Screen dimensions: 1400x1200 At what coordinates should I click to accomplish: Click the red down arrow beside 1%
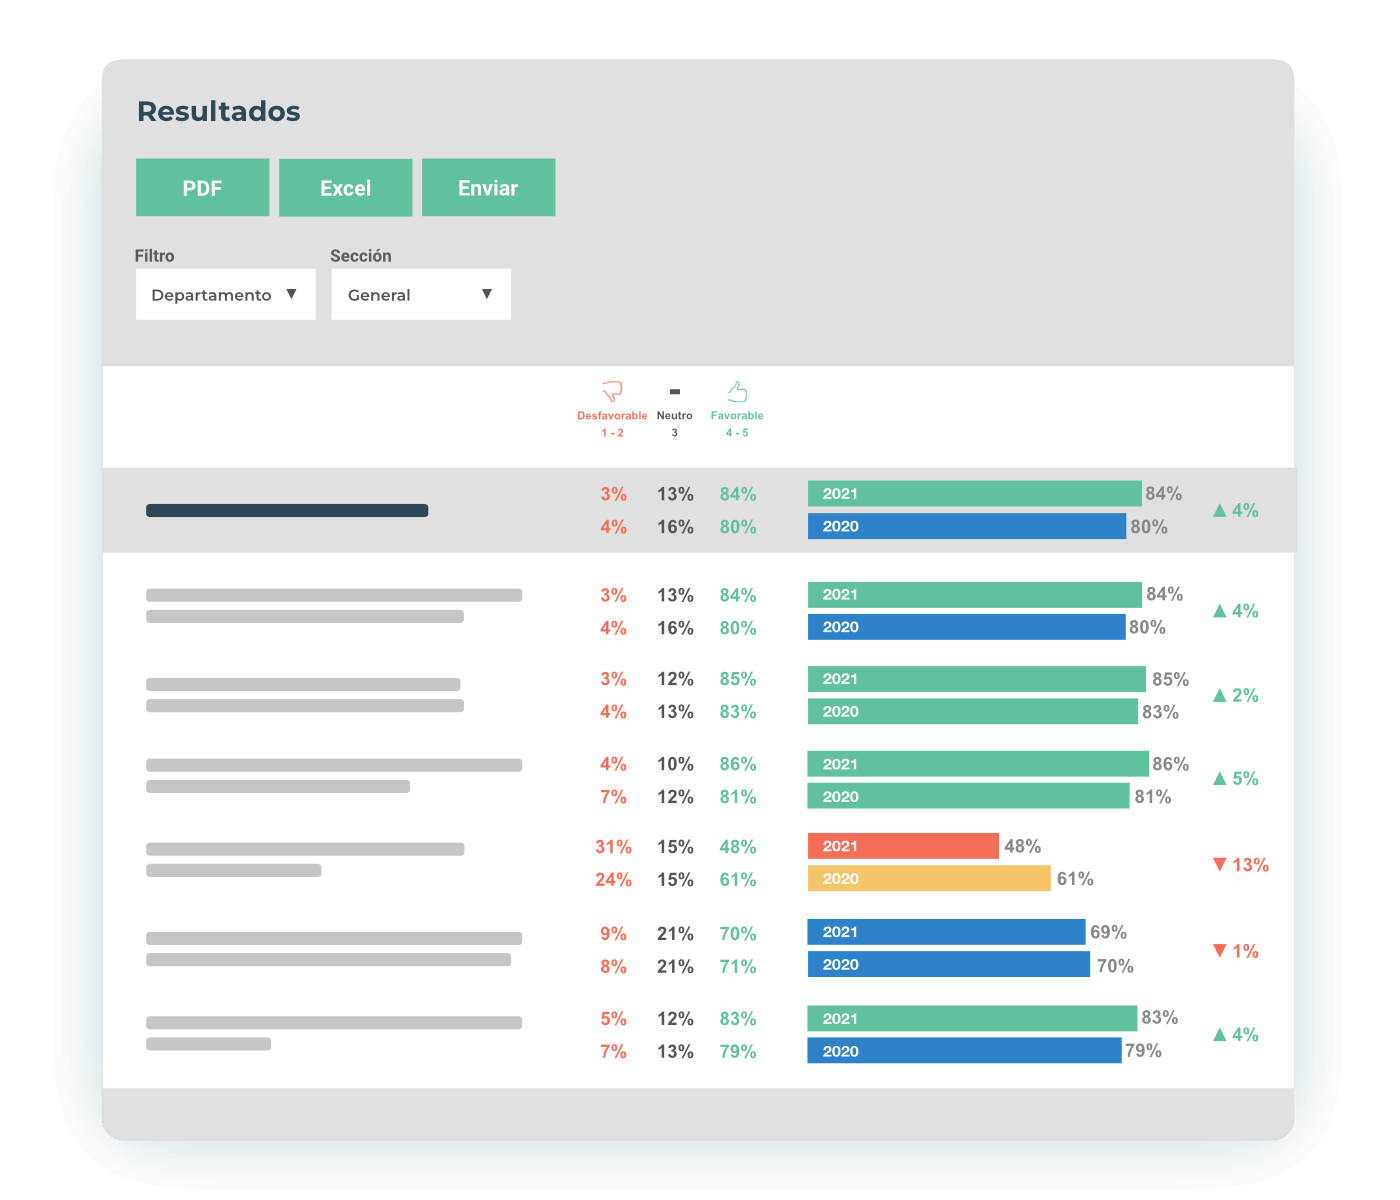(1220, 950)
